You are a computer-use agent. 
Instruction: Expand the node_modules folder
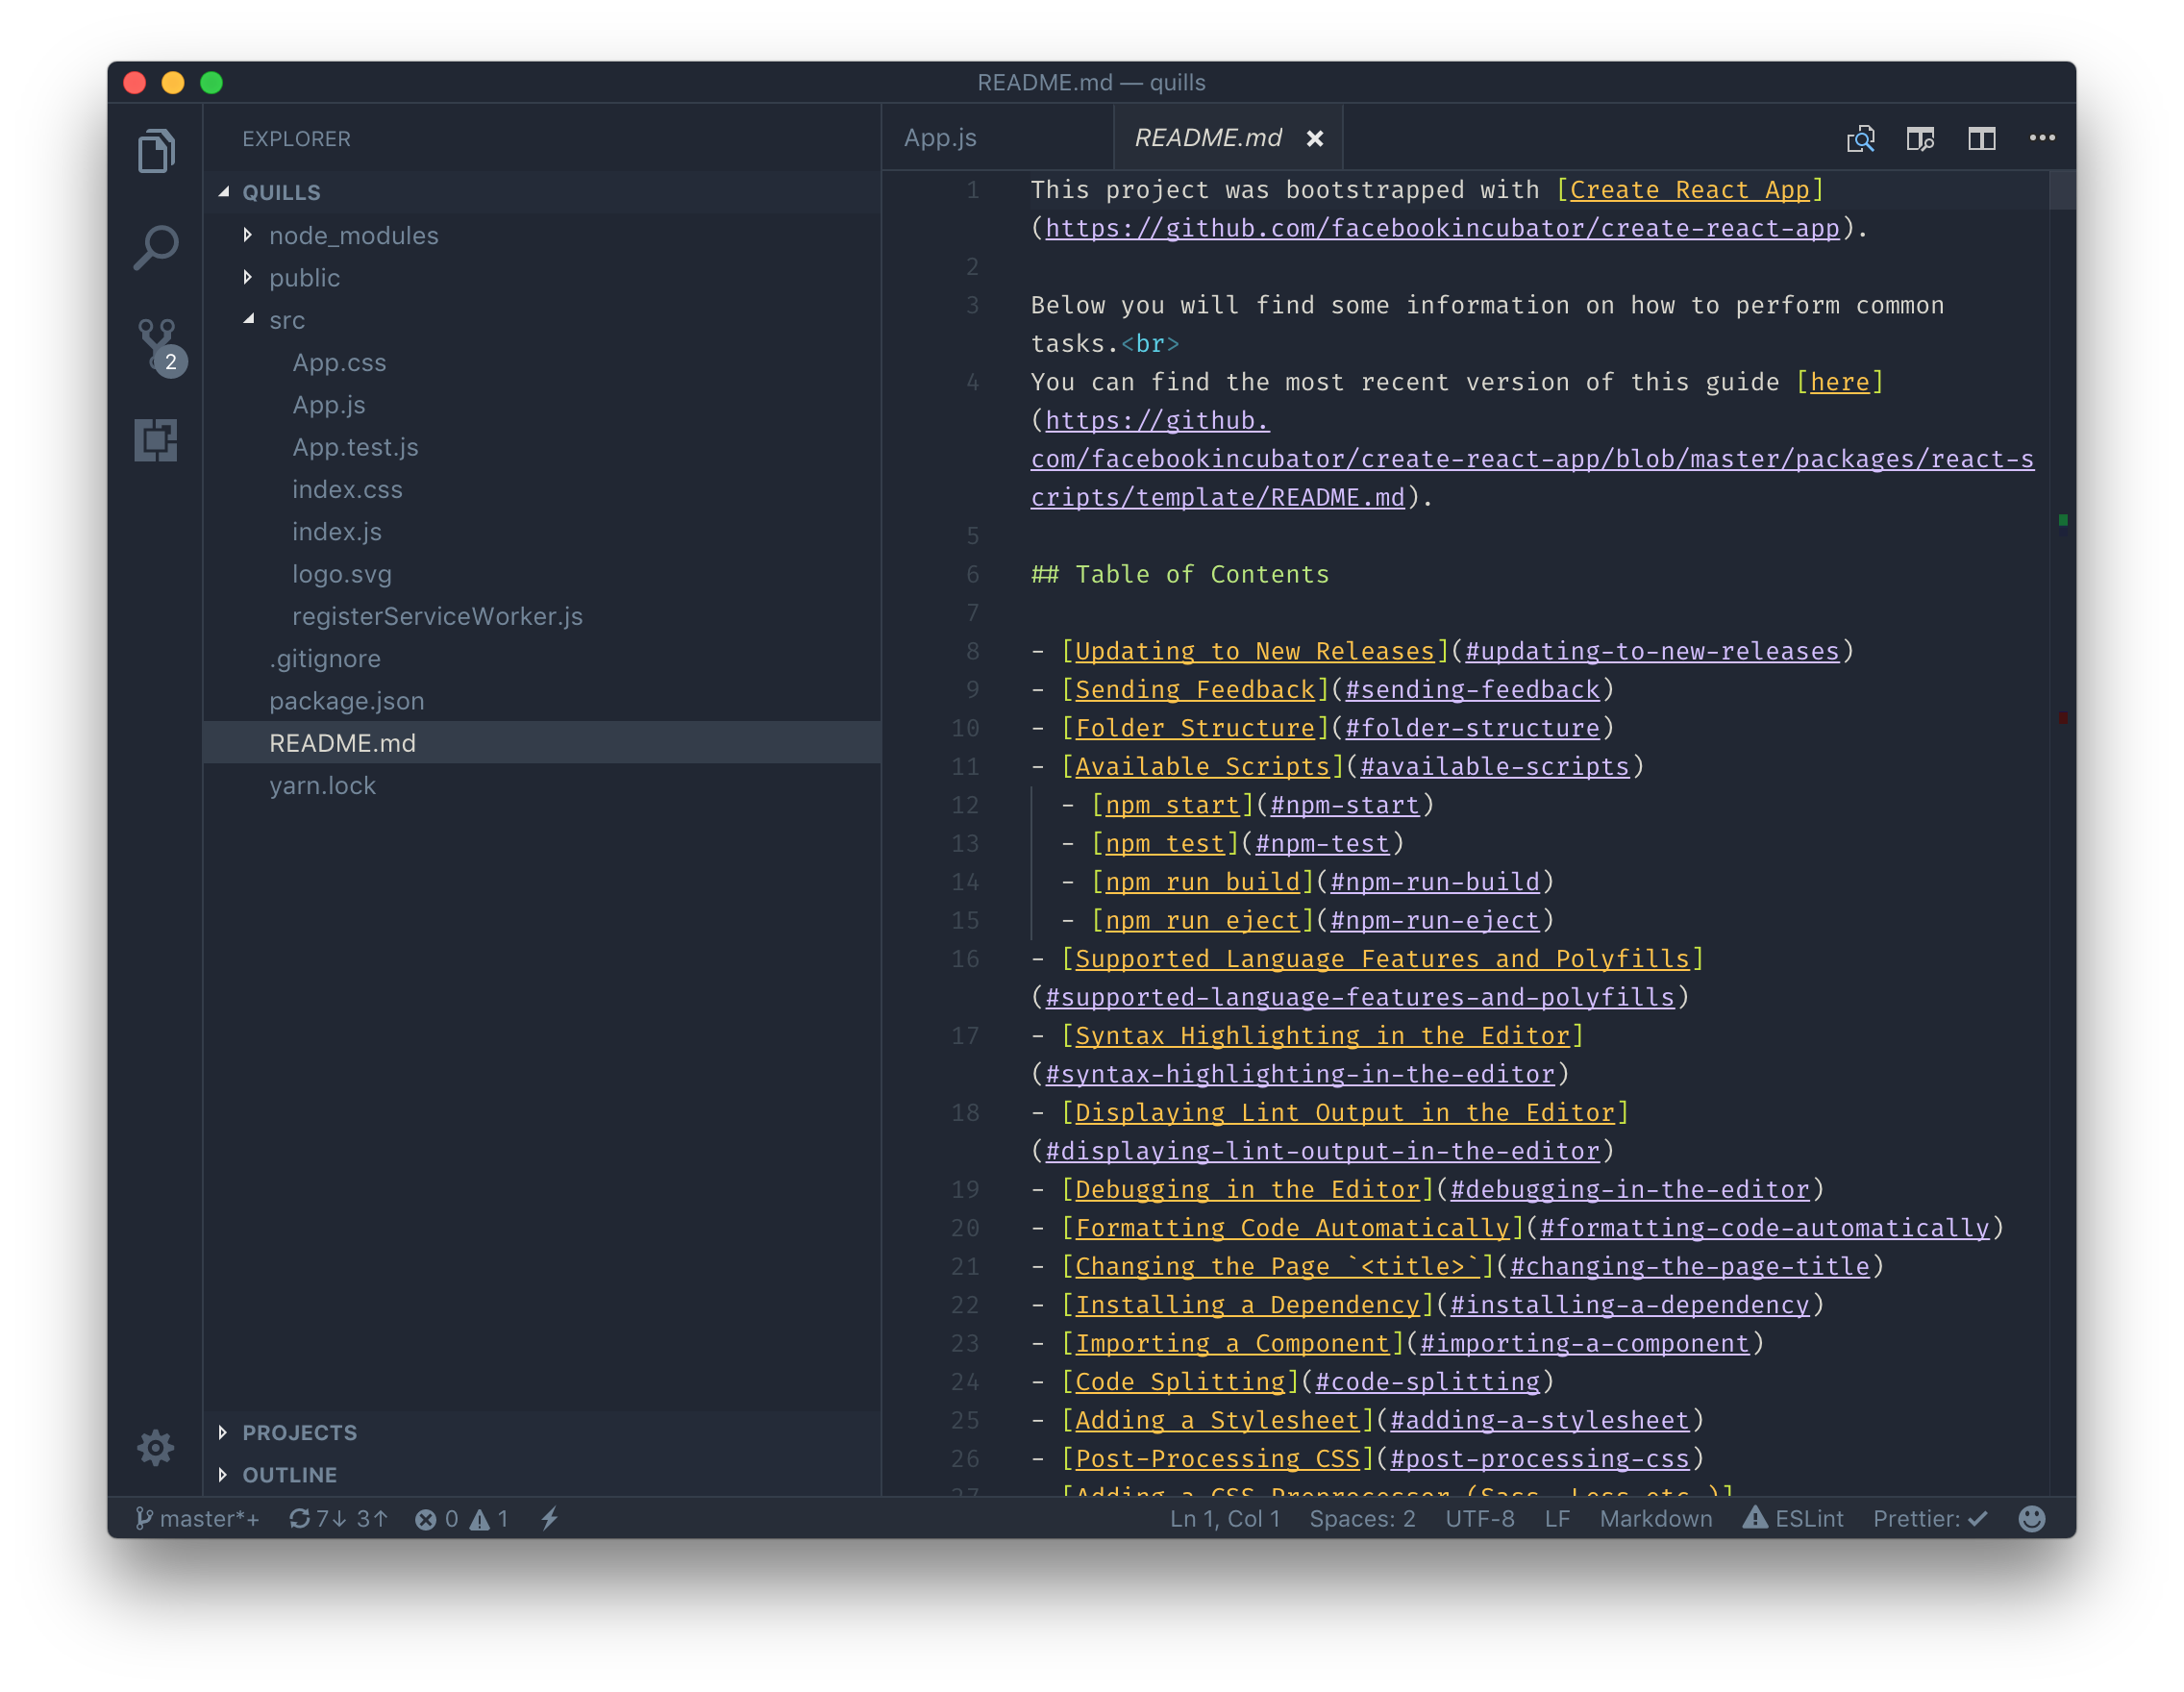tap(353, 235)
